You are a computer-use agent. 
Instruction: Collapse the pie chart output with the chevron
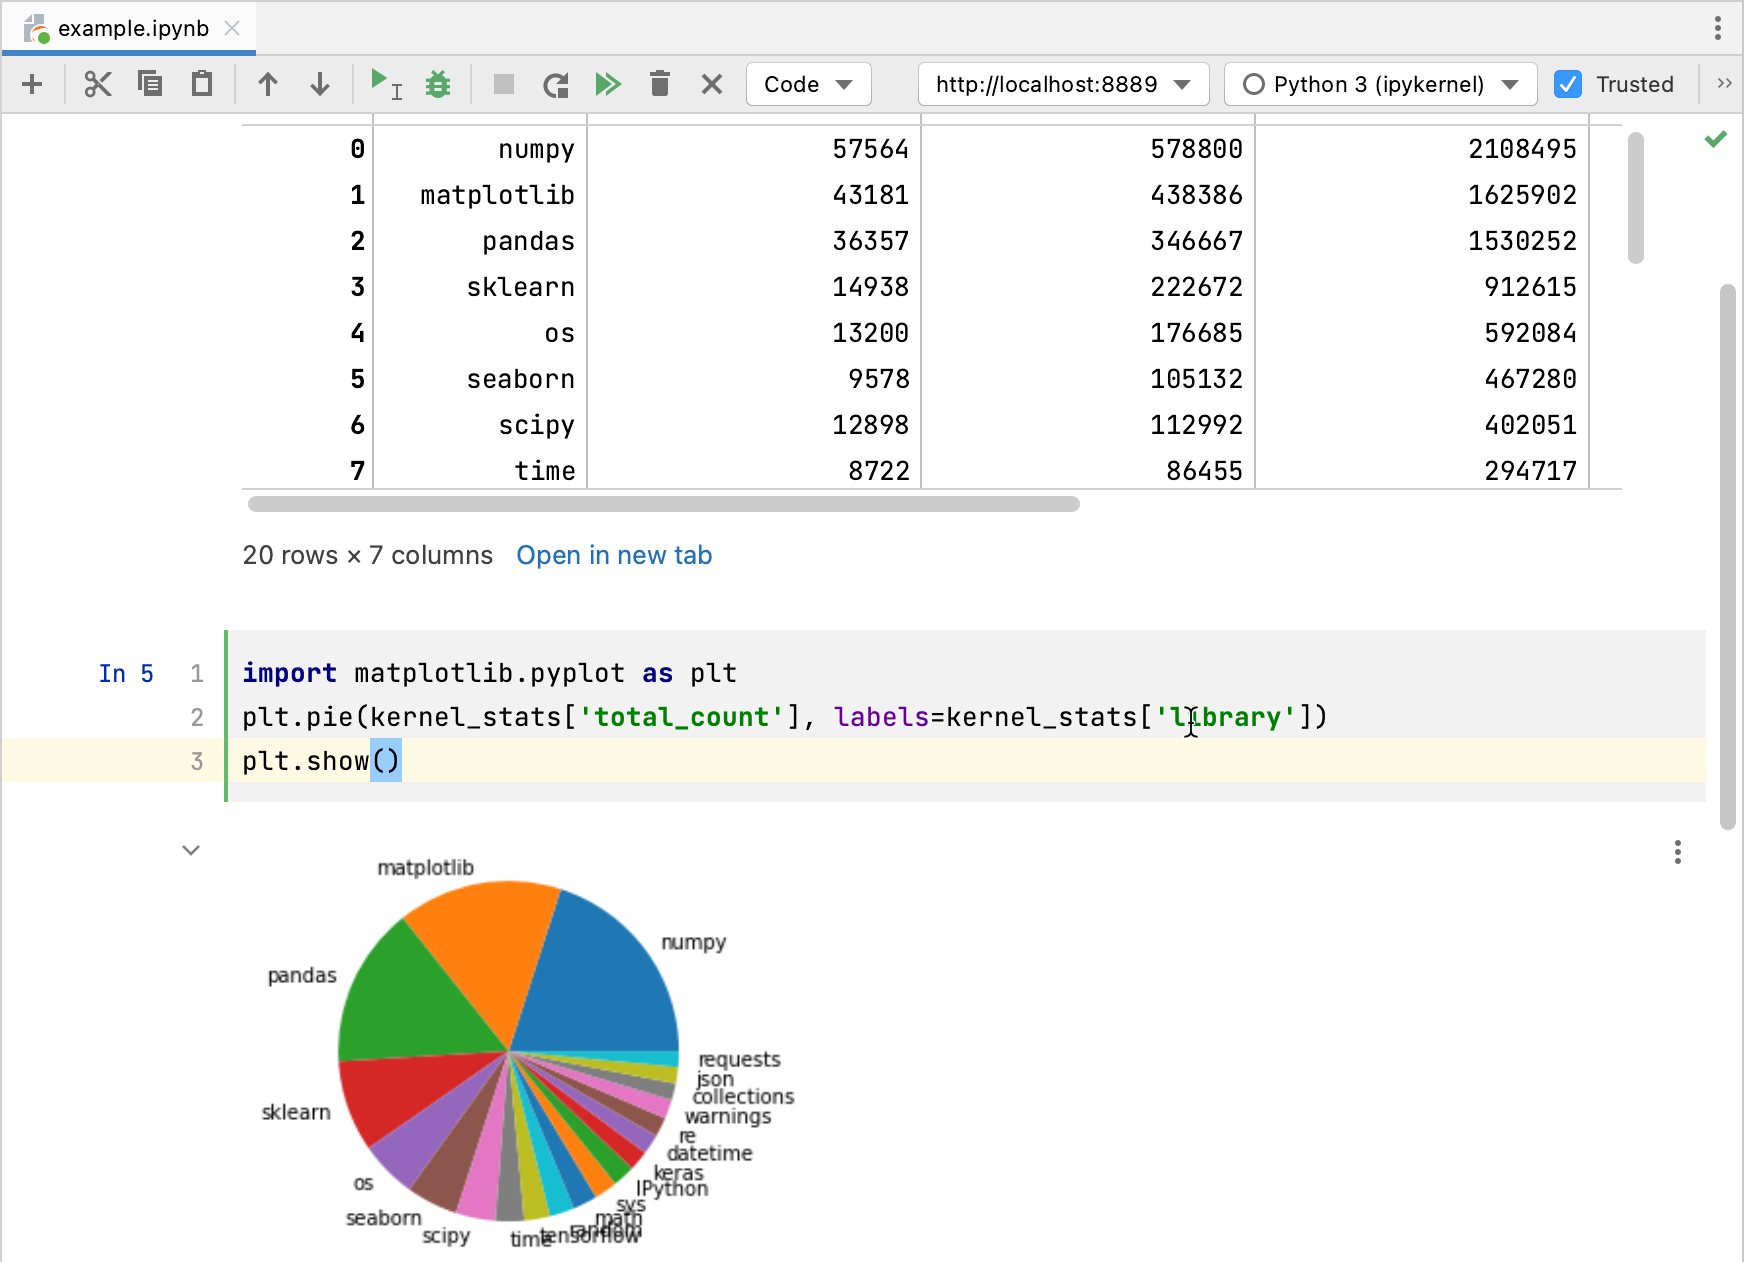coord(191,850)
